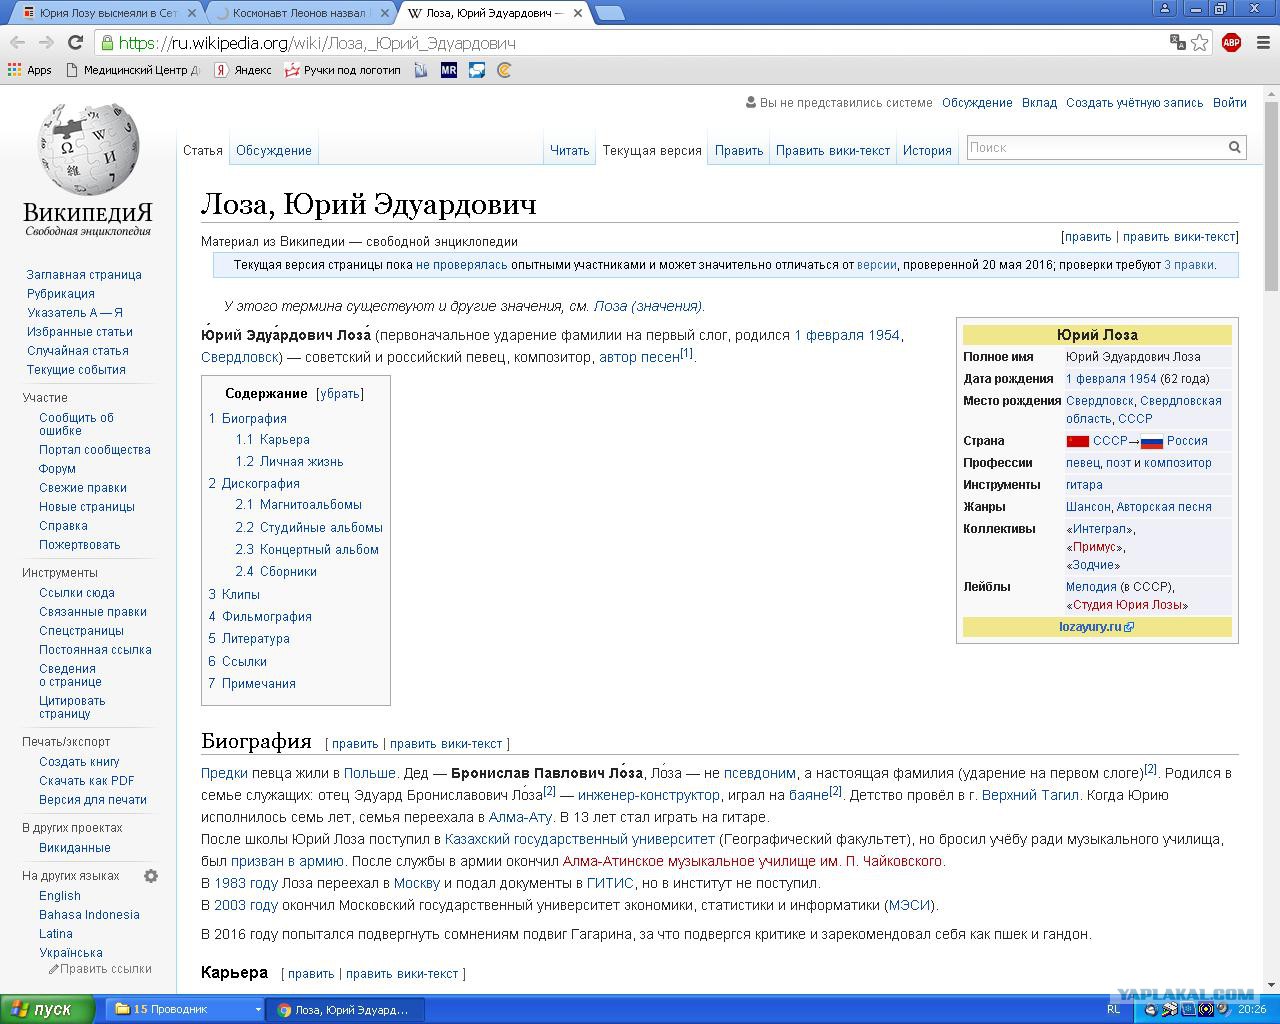Open the Заглавная страница sidebar link

click(x=84, y=275)
